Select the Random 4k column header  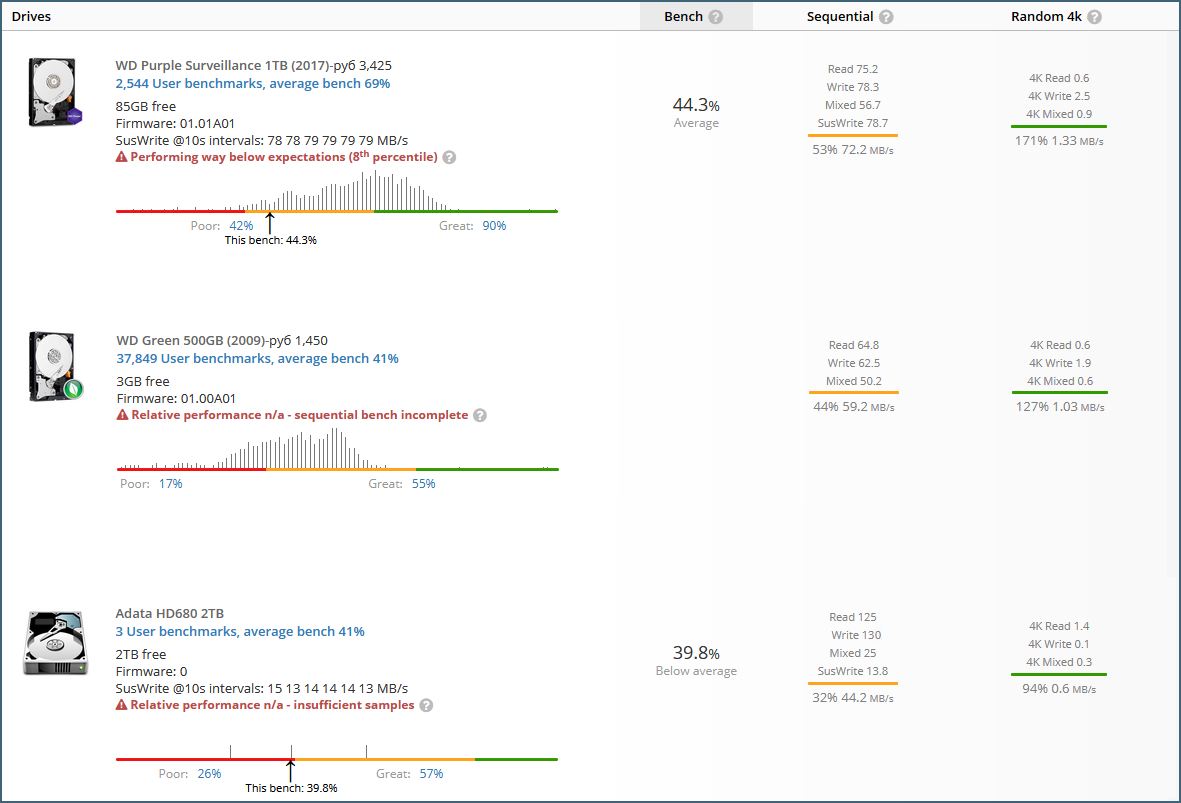coord(1047,17)
